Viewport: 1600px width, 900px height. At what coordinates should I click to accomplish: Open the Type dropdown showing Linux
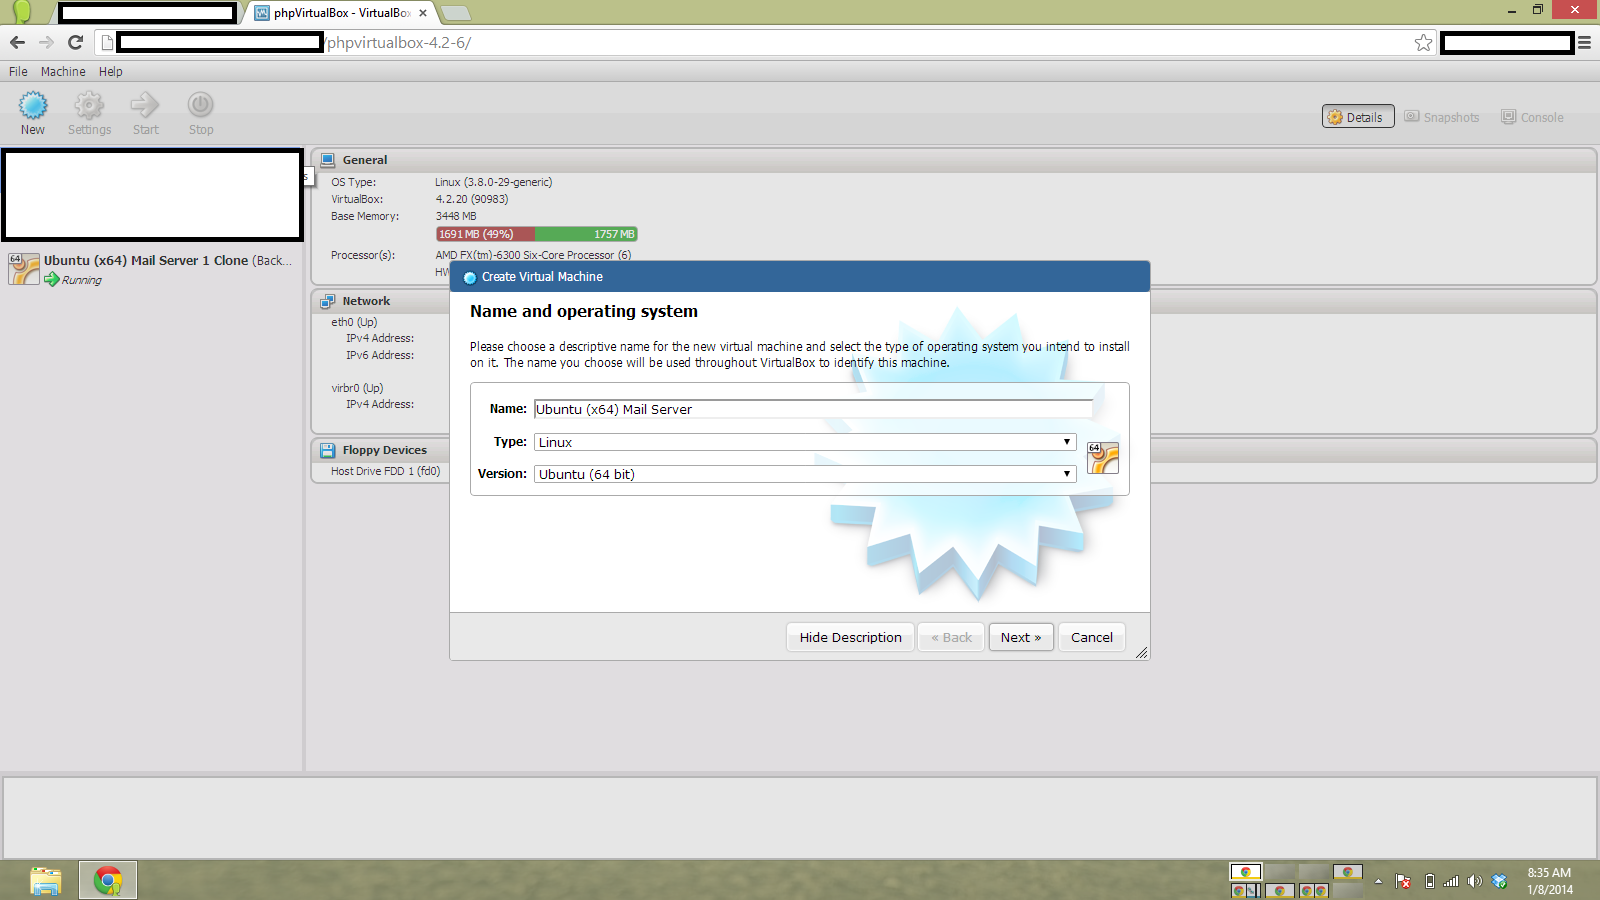[x=805, y=442]
